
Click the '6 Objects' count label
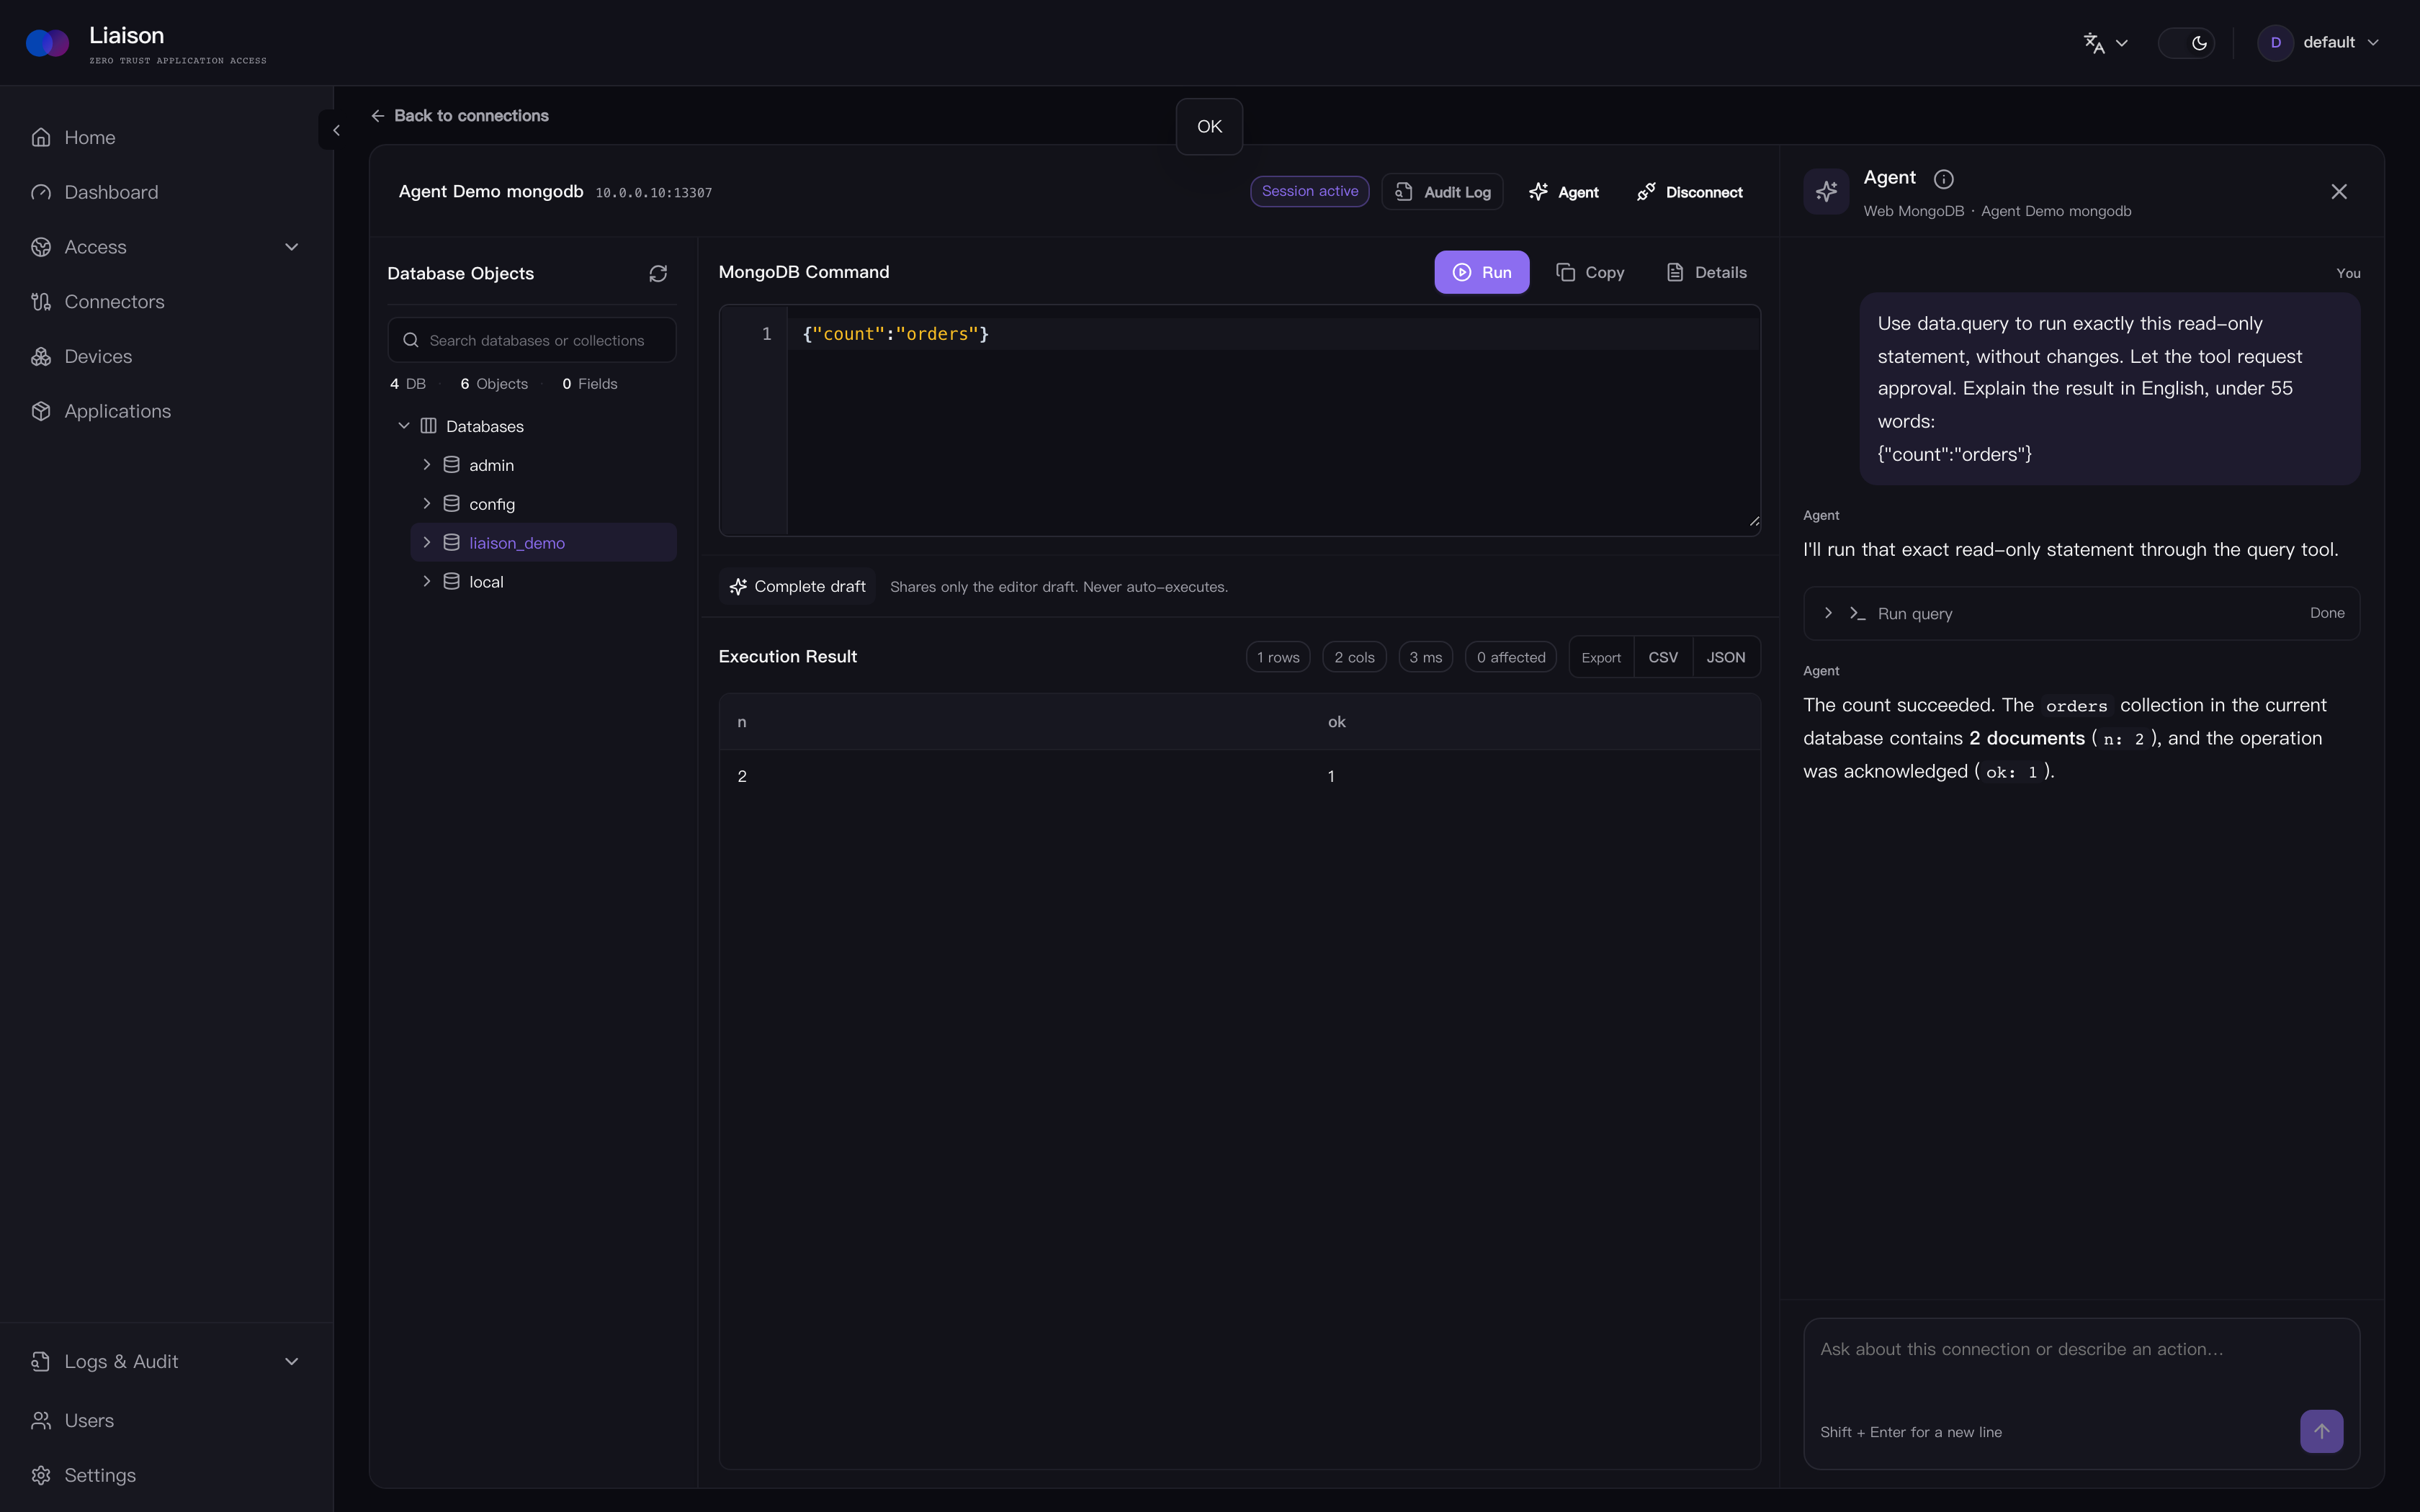tap(494, 384)
